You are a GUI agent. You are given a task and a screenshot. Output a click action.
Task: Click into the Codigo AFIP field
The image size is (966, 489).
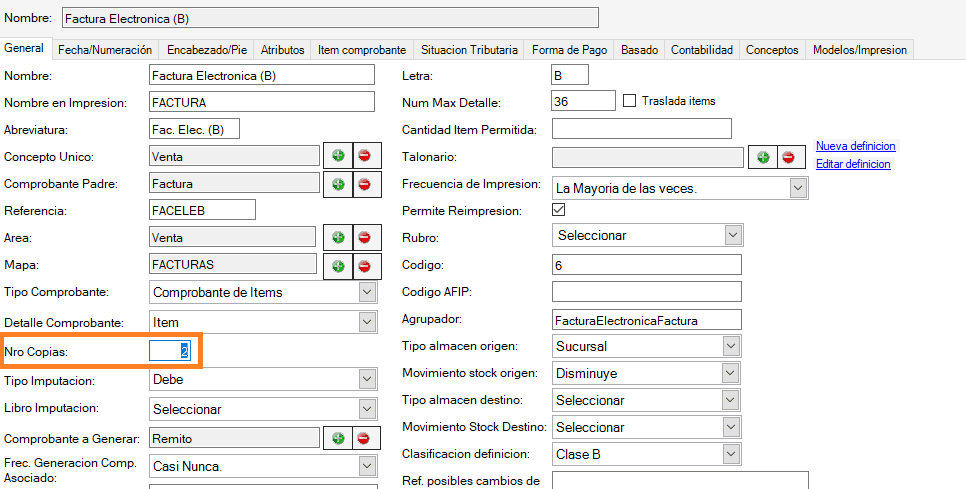[646, 291]
